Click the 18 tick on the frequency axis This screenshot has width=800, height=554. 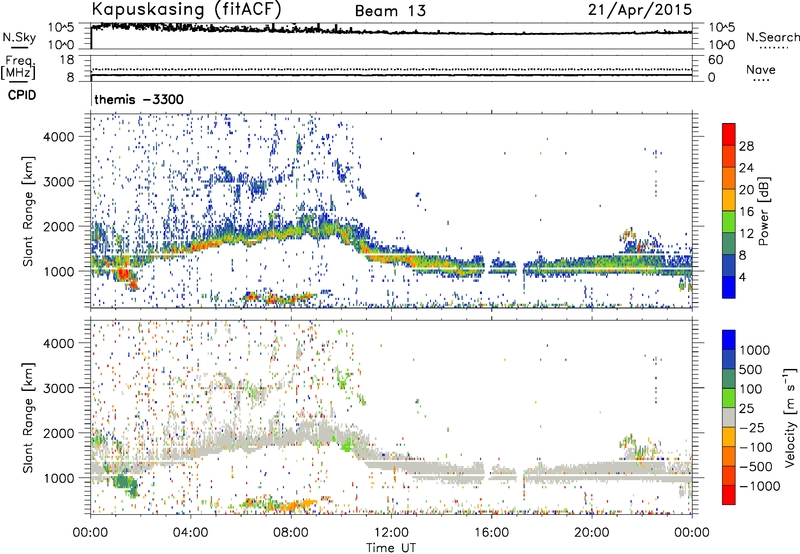67,60
